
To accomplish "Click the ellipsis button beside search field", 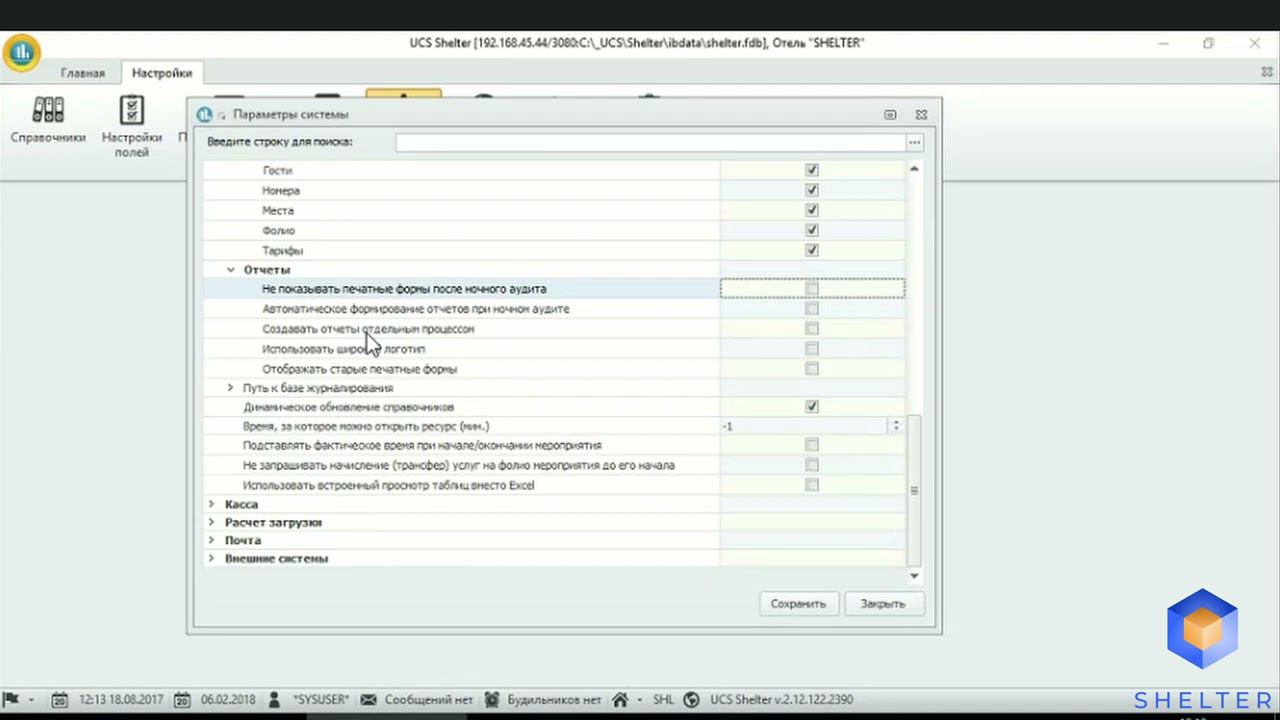I will (914, 143).
